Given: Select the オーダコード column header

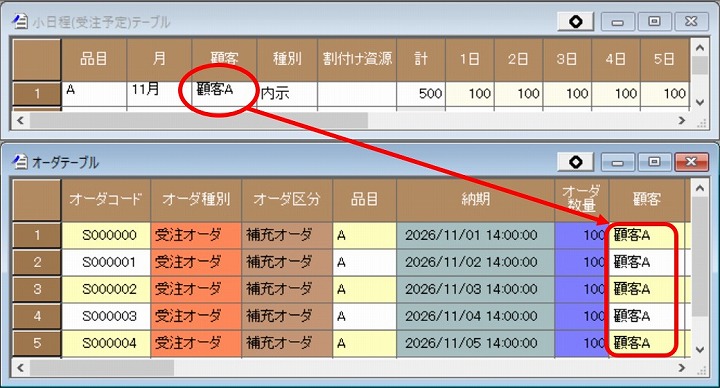Looking at the screenshot, I should coord(106,199).
